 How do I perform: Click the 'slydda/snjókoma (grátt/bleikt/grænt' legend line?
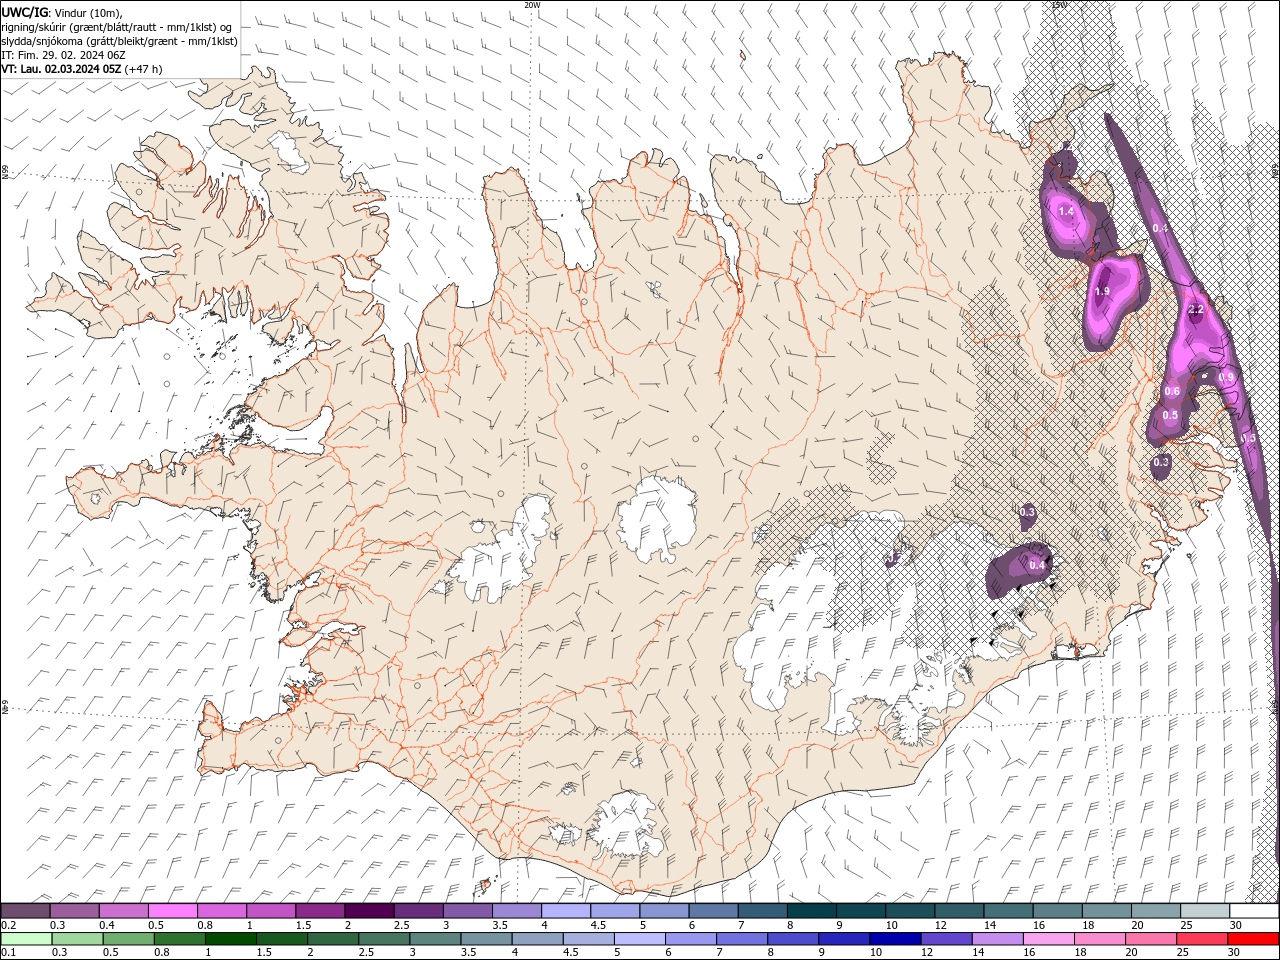[120, 41]
